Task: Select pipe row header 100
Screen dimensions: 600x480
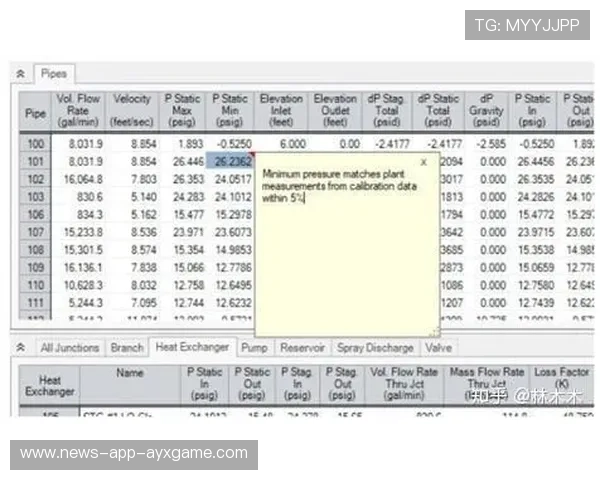Action: 35,144
